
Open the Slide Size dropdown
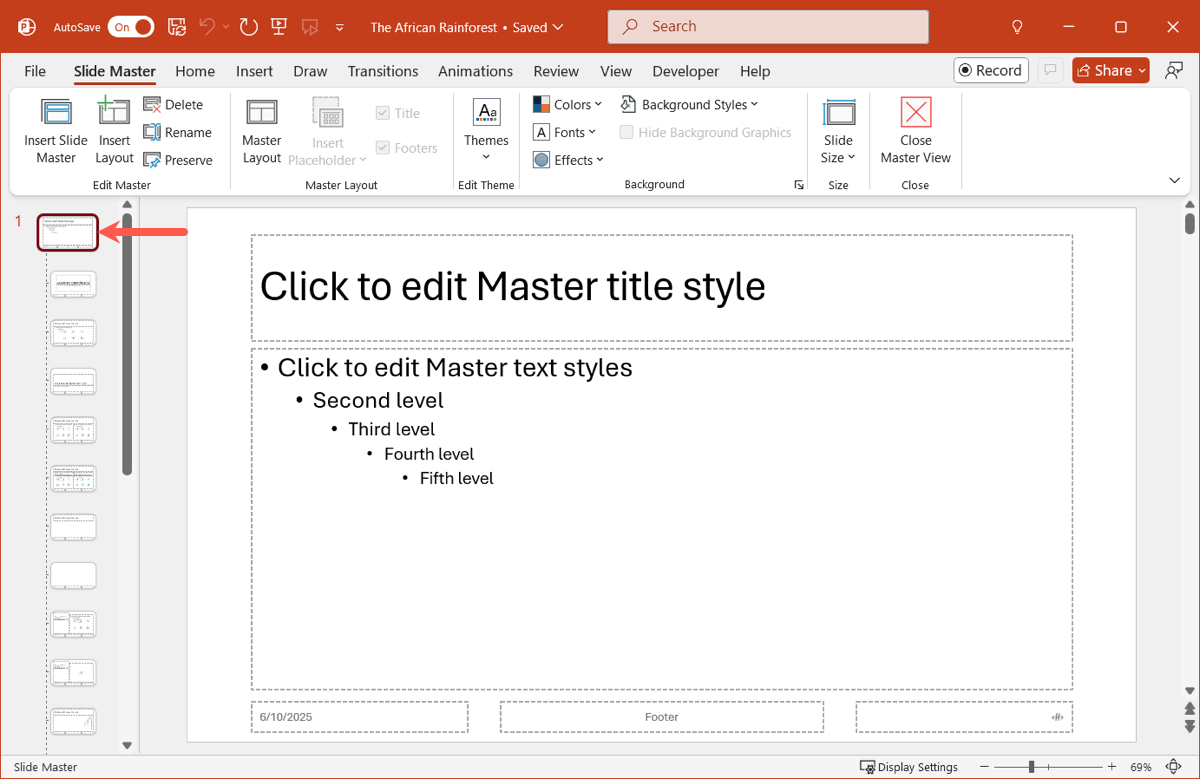[838, 131]
